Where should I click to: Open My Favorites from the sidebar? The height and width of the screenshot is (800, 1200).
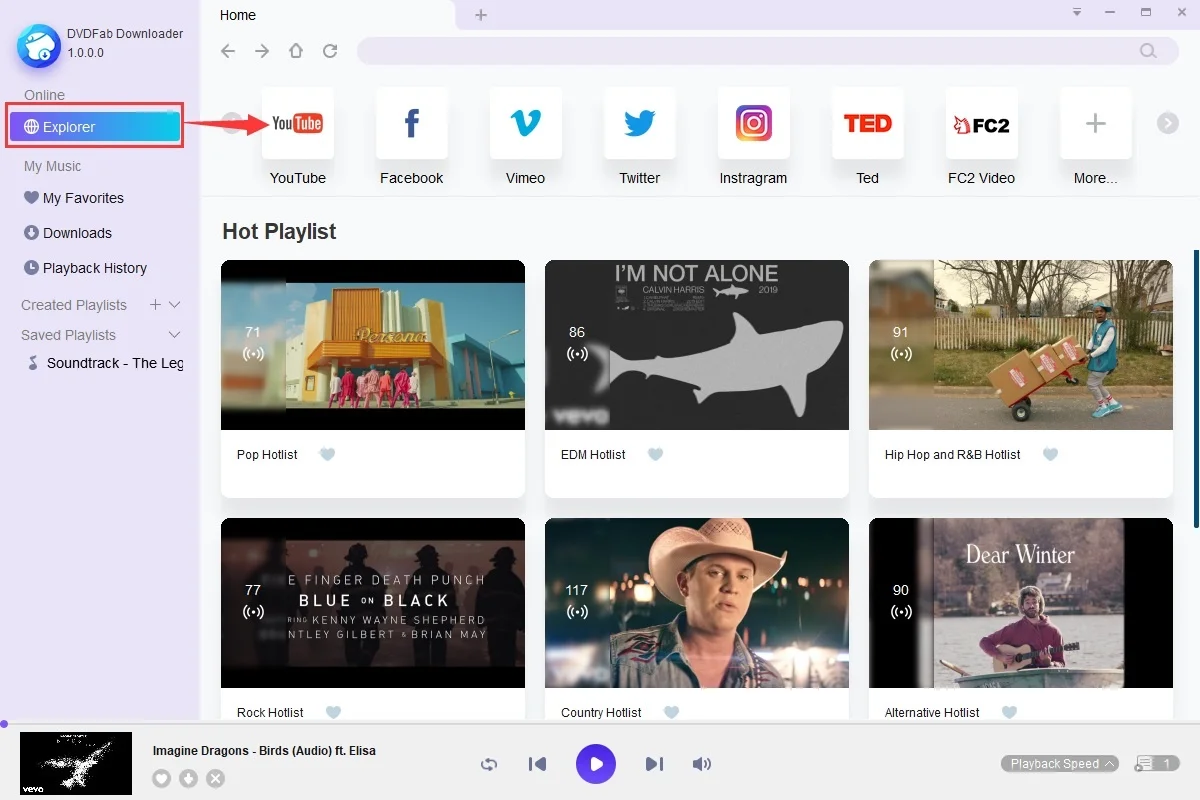click(x=83, y=197)
